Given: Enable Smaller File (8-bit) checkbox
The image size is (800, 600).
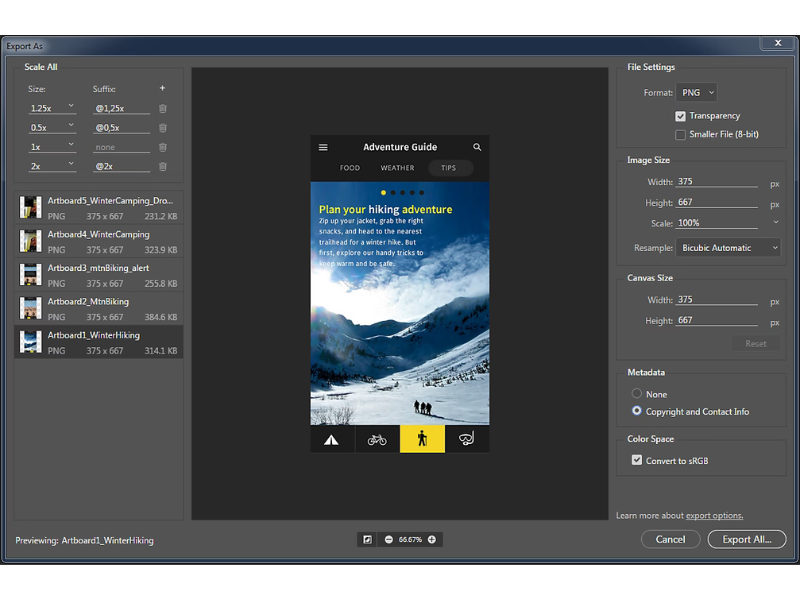Looking at the screenshot, I should click(x=681, y=134).
